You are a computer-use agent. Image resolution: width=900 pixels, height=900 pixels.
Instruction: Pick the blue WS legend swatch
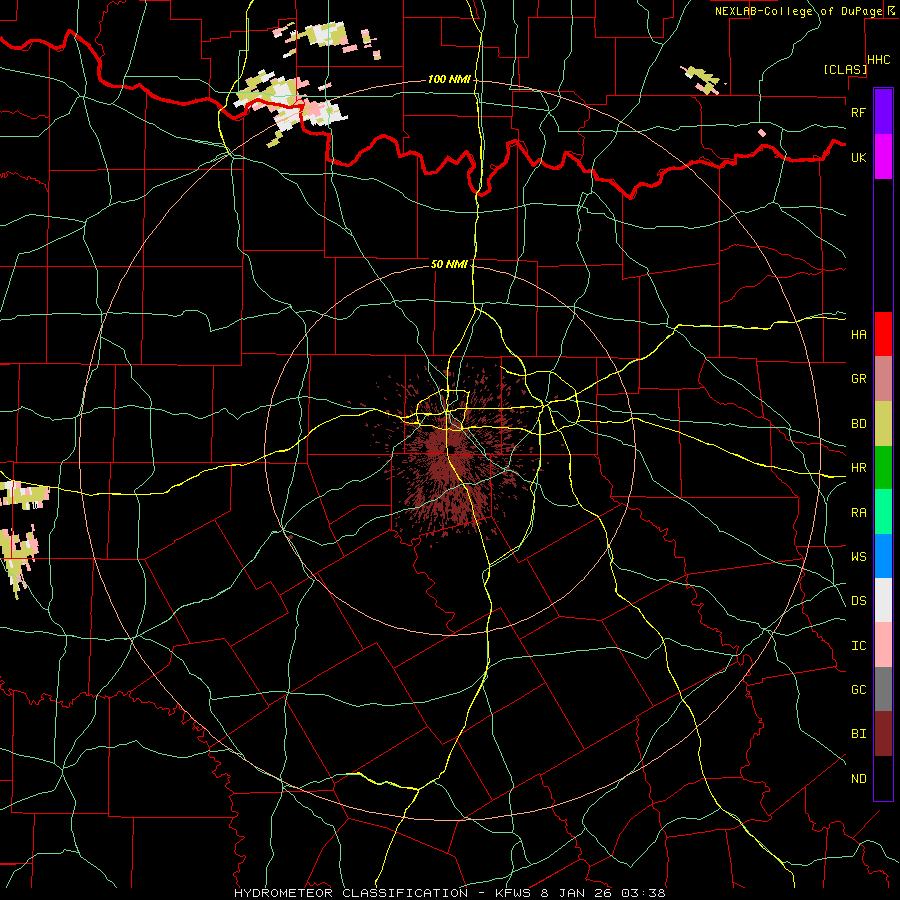tap(883, 556)
